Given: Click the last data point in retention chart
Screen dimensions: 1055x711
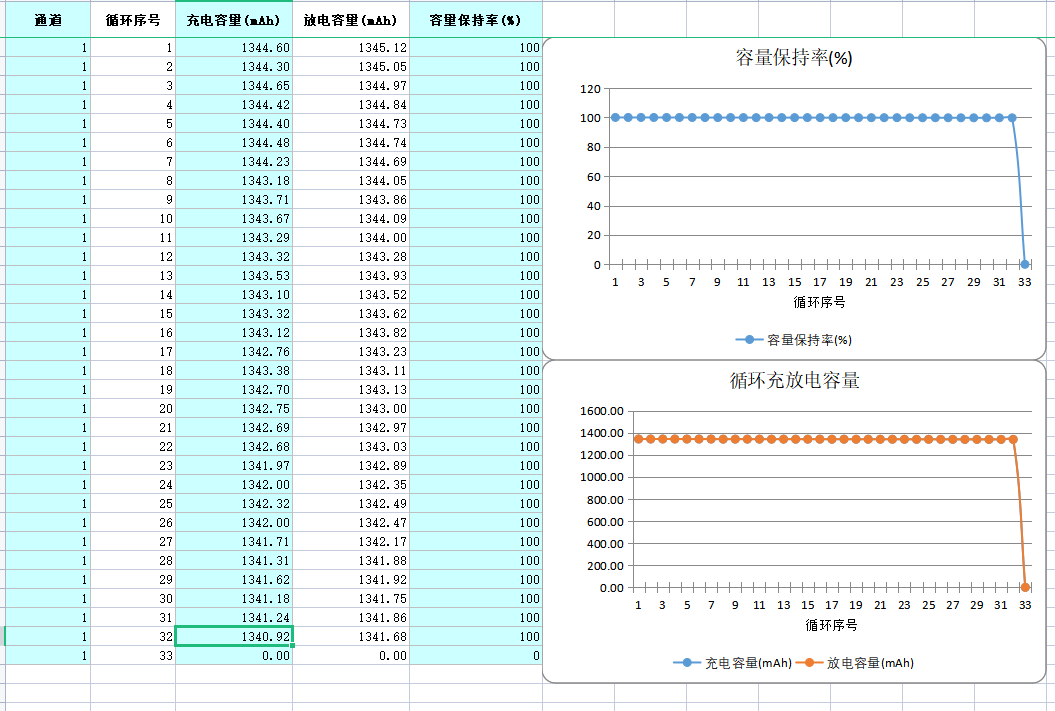Looking at the screenshot, I should 1025,264.
